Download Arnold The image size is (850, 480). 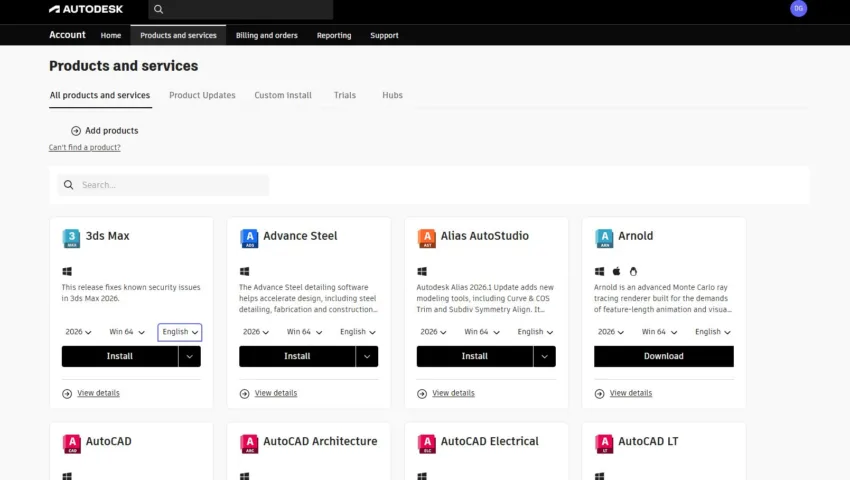[x=664, y=356]
